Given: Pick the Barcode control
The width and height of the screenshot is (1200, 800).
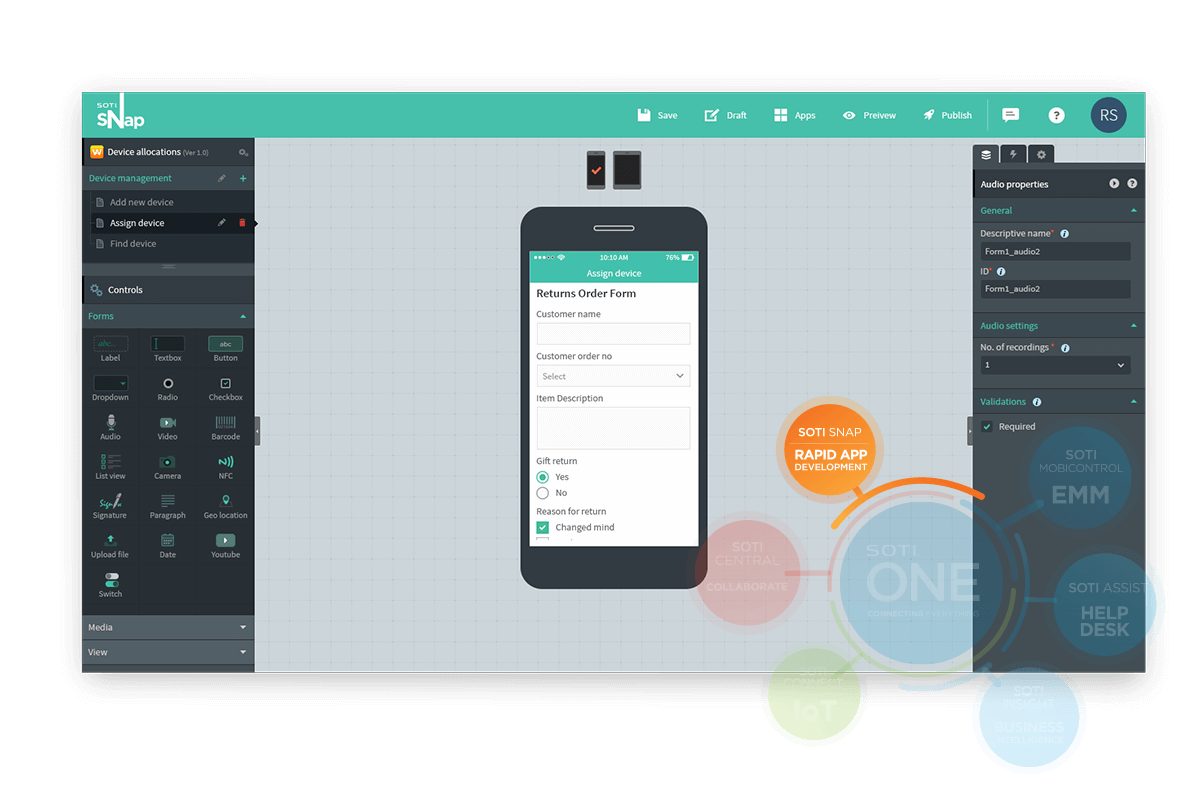Looking at the screenshot, I should pyautogui.click(x=226, y=428).
